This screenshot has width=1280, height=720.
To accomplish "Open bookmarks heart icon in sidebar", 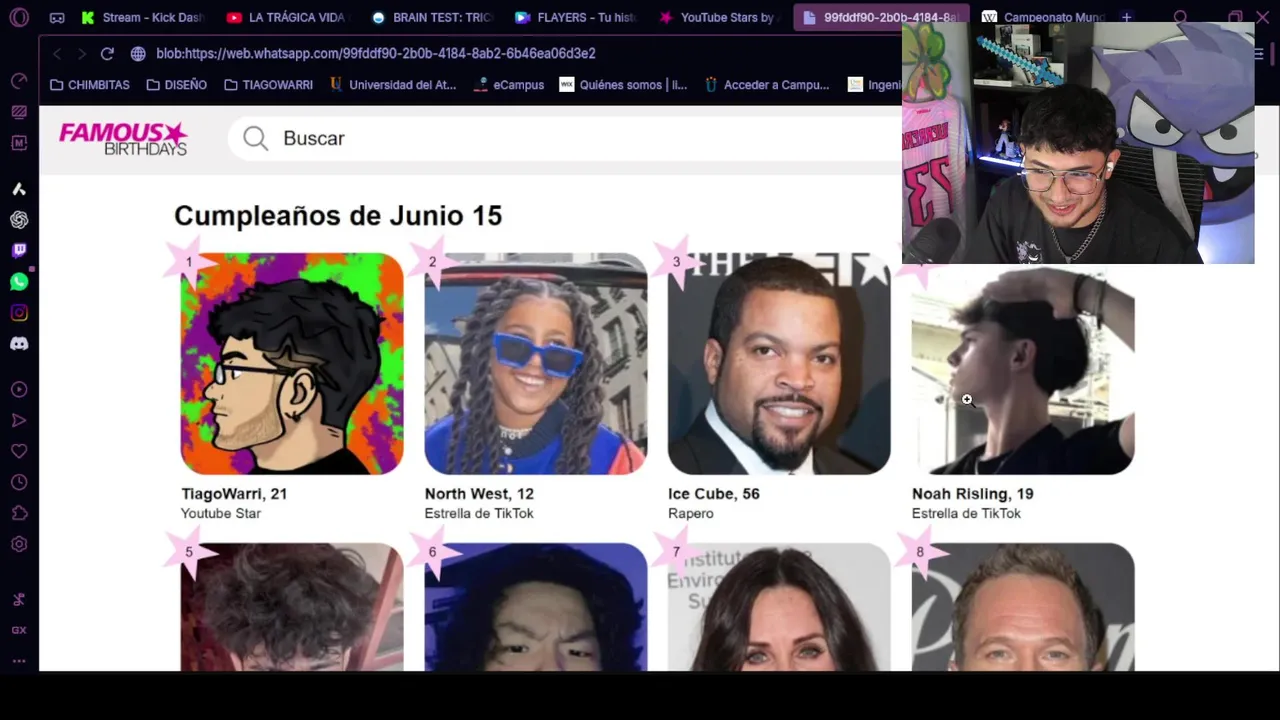I will point(19,452).
